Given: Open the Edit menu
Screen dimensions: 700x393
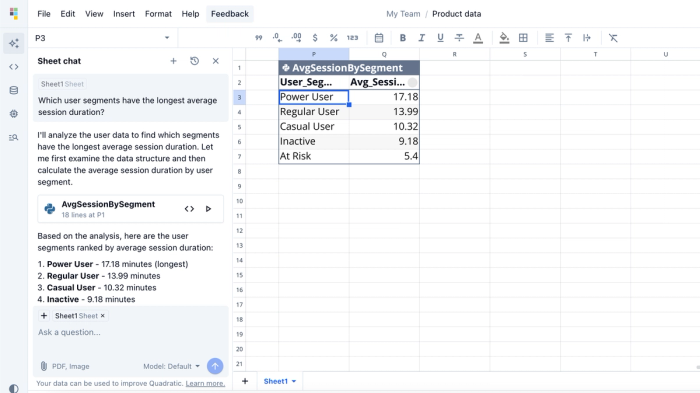Looking at the screenshot, I should (68, 14).
